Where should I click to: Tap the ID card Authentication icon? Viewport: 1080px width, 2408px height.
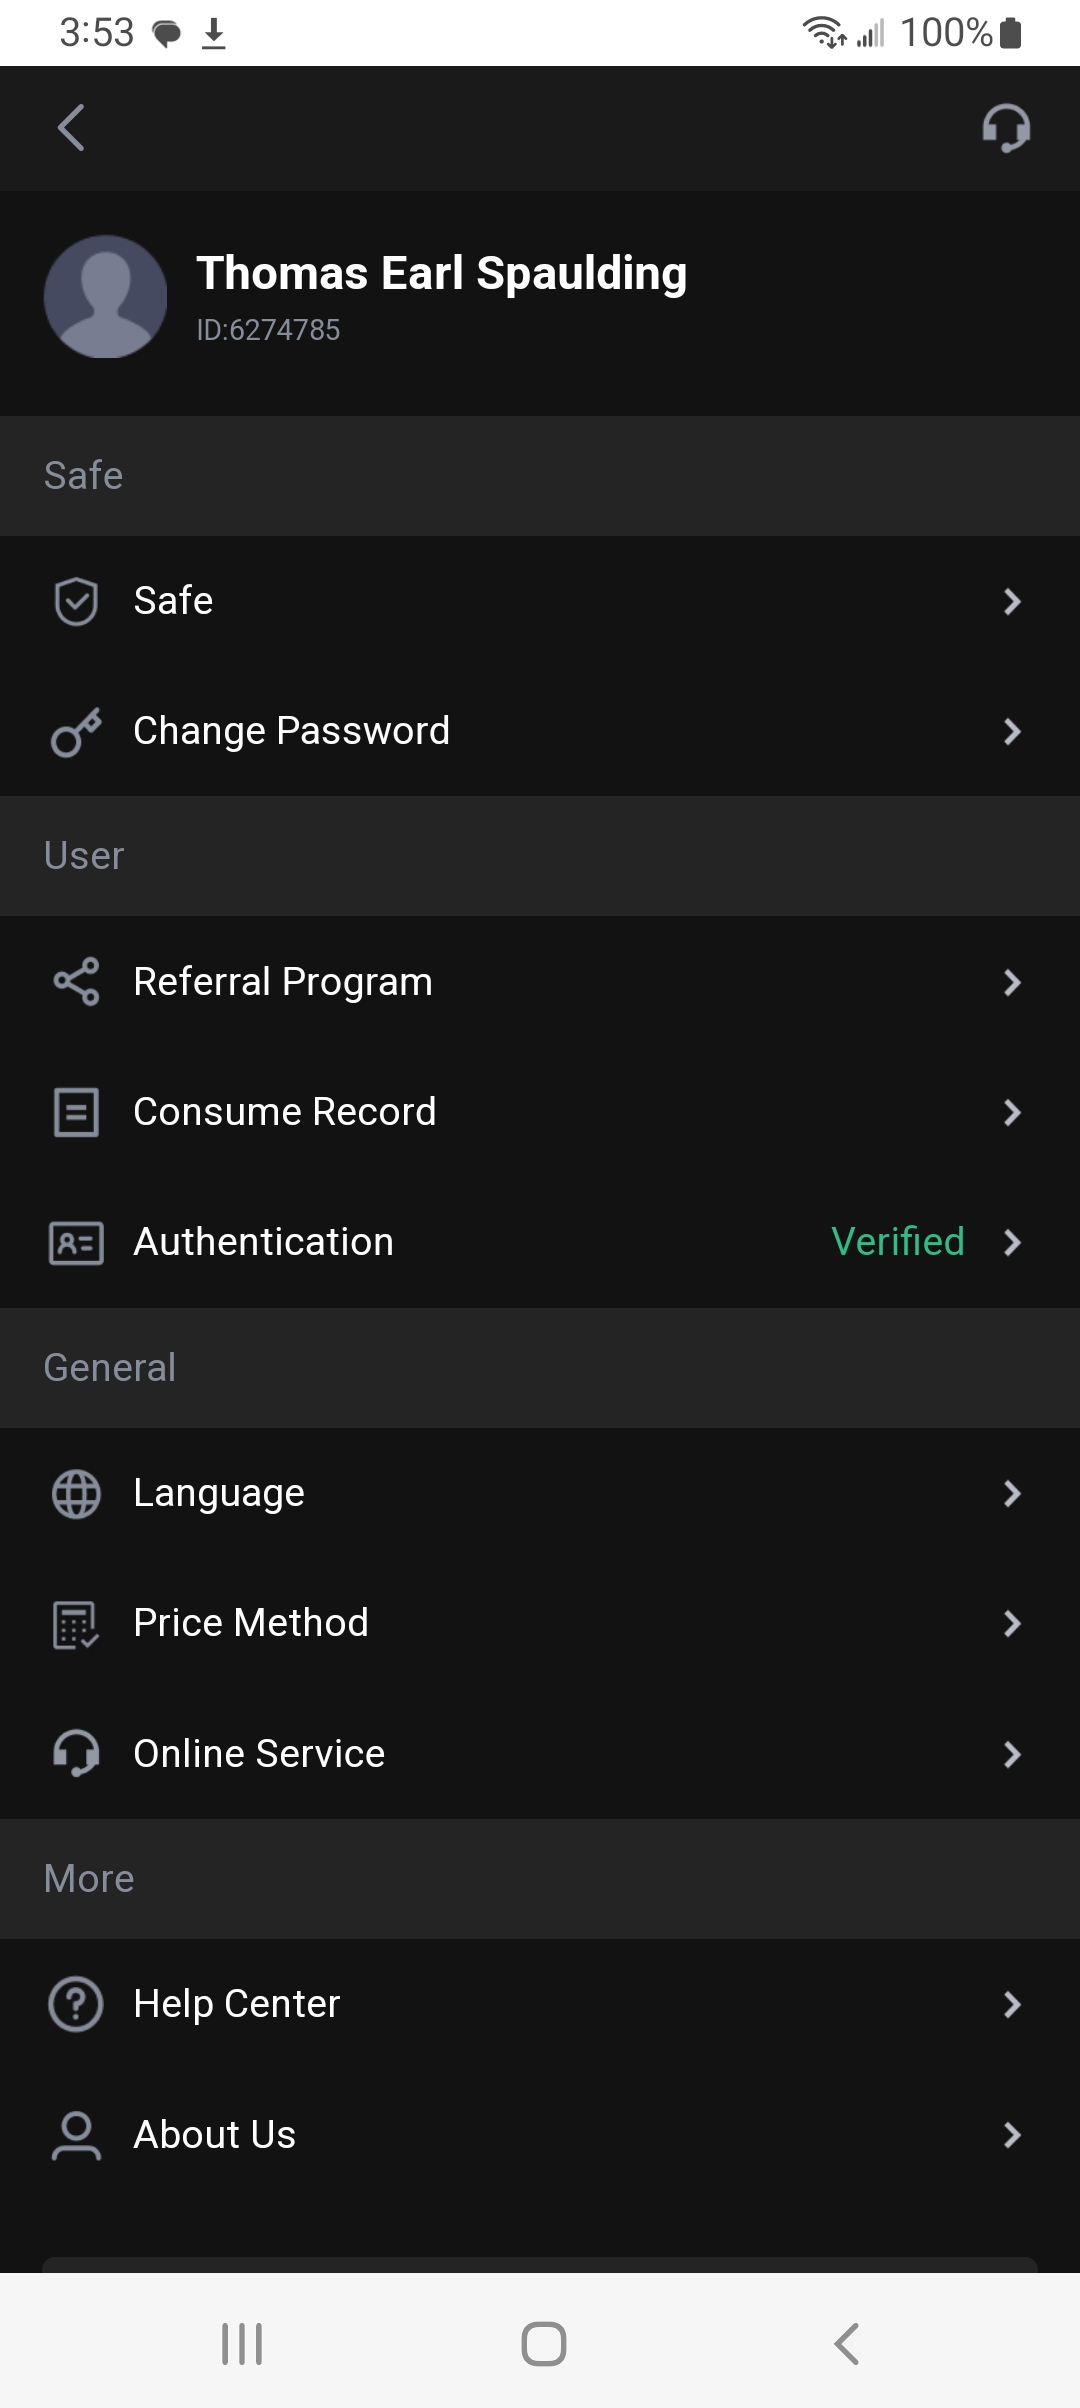pos(76,1242)
